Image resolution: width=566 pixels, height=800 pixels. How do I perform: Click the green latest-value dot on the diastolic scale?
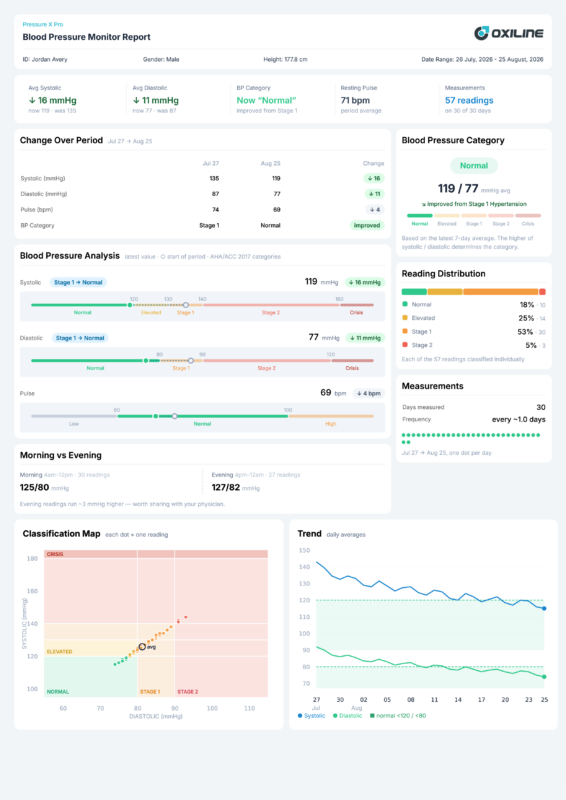pyautogui.click(x=146, y=361)
